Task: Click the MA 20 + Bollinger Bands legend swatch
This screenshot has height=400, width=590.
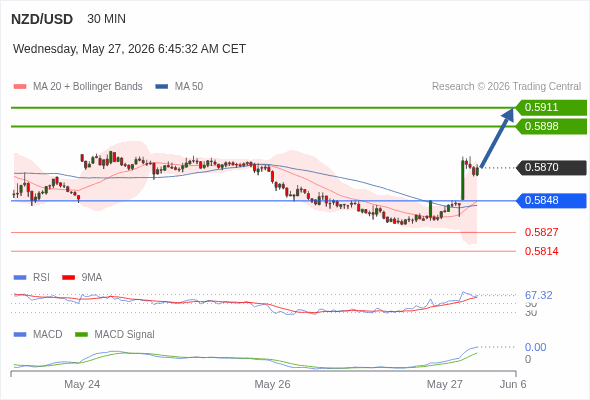Action: tap(20, 87)
